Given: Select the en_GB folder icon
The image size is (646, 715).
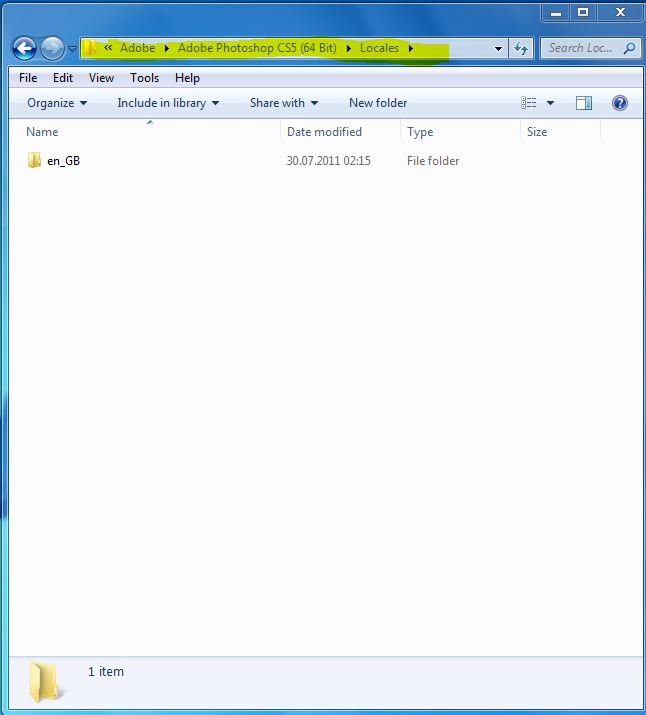Looking at the screenshot, I should click(34, 160).
